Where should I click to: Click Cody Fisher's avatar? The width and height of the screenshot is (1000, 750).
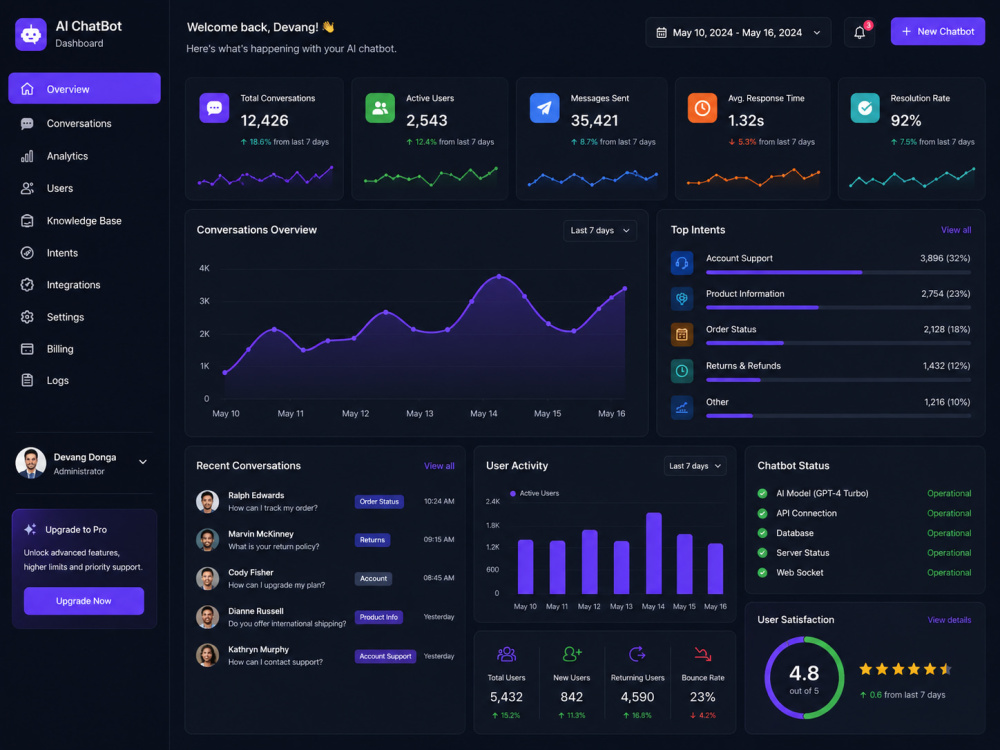point(207,578)
